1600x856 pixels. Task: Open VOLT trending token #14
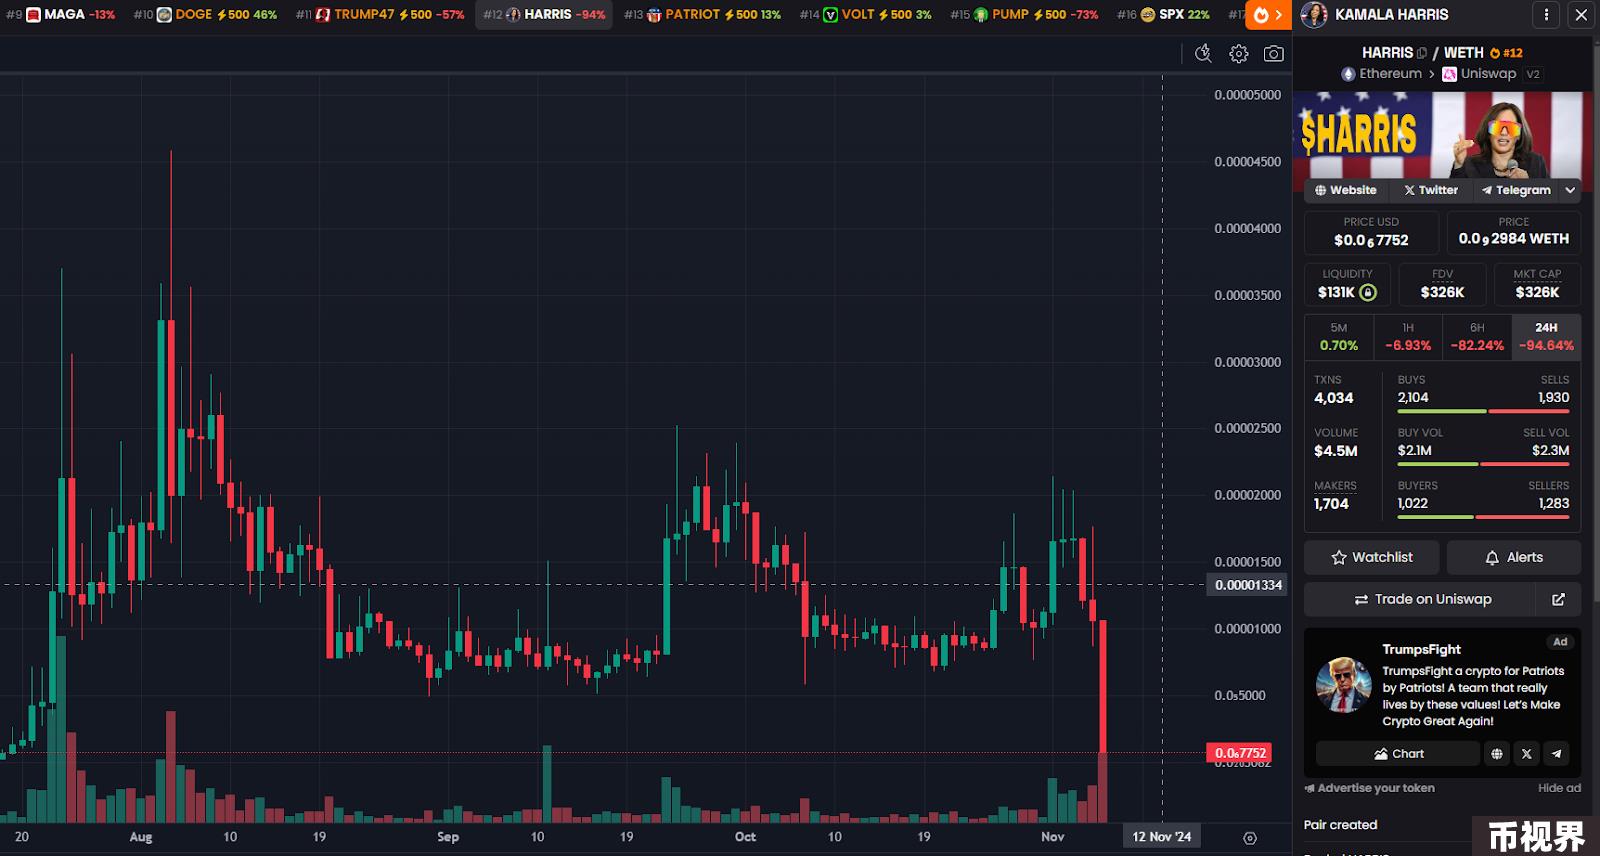pos(865,15)
